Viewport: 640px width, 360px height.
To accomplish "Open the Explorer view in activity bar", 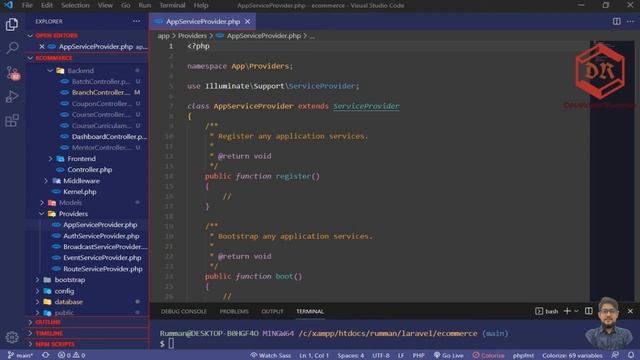I will click(x=12, y=24).
